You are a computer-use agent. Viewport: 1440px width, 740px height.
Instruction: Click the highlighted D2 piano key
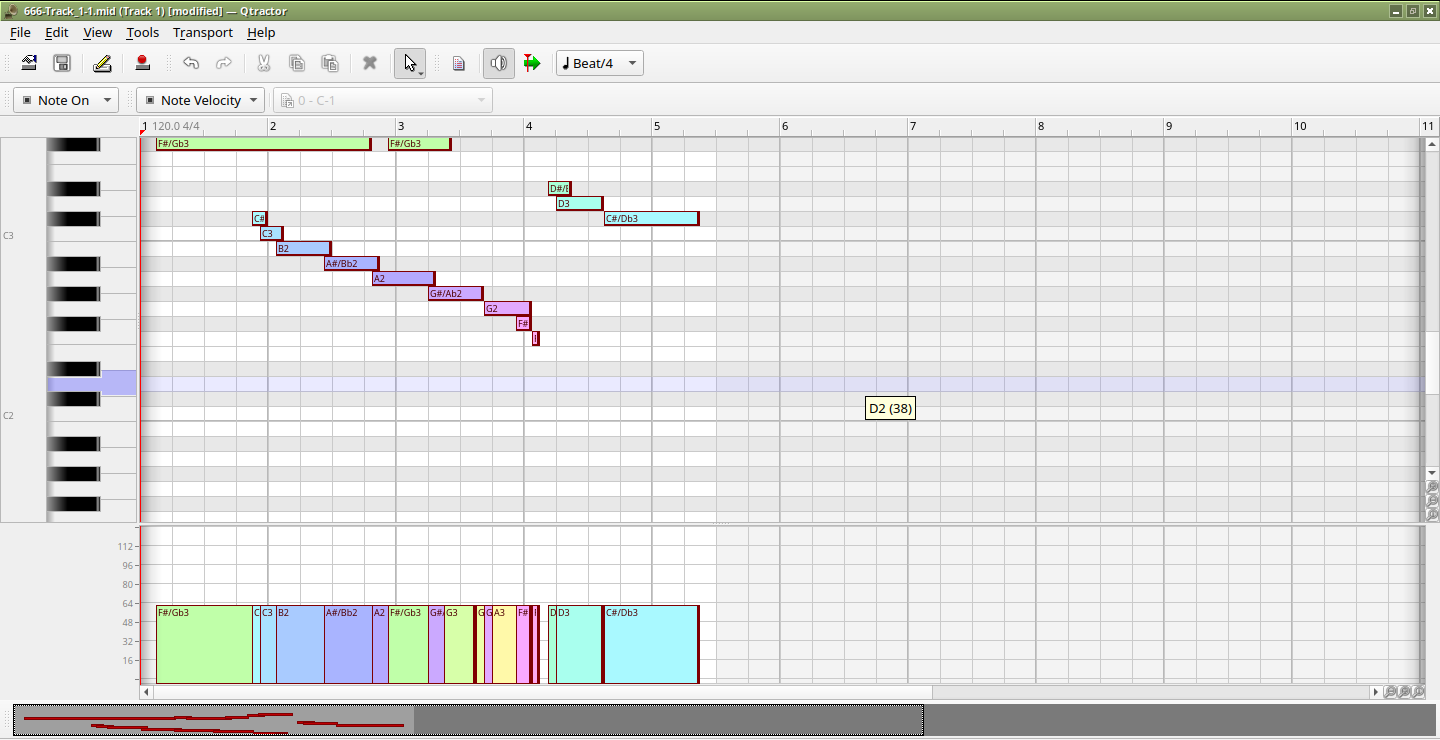[x=92, y=384]
